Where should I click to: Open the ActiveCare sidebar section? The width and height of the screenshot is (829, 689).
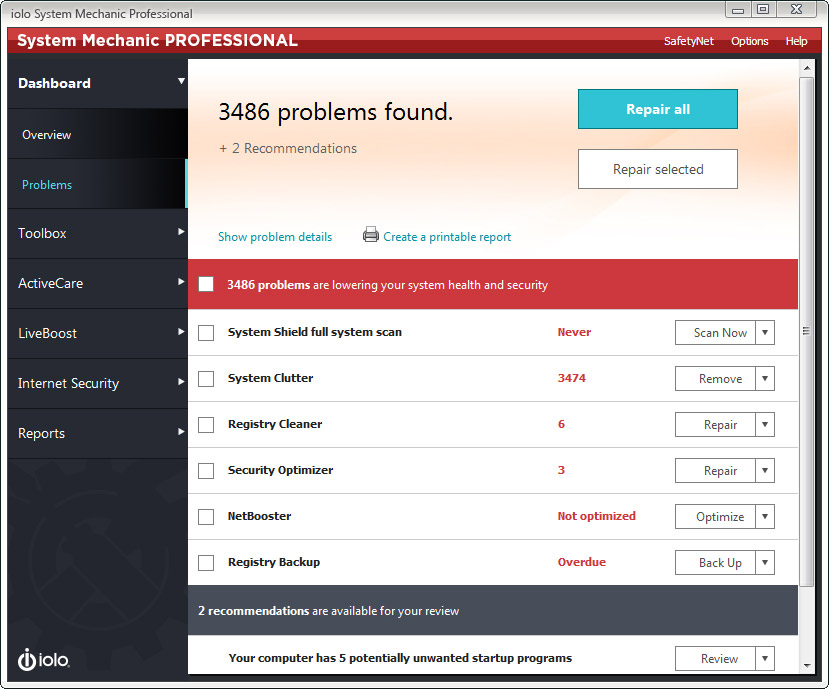click(98, 283)
